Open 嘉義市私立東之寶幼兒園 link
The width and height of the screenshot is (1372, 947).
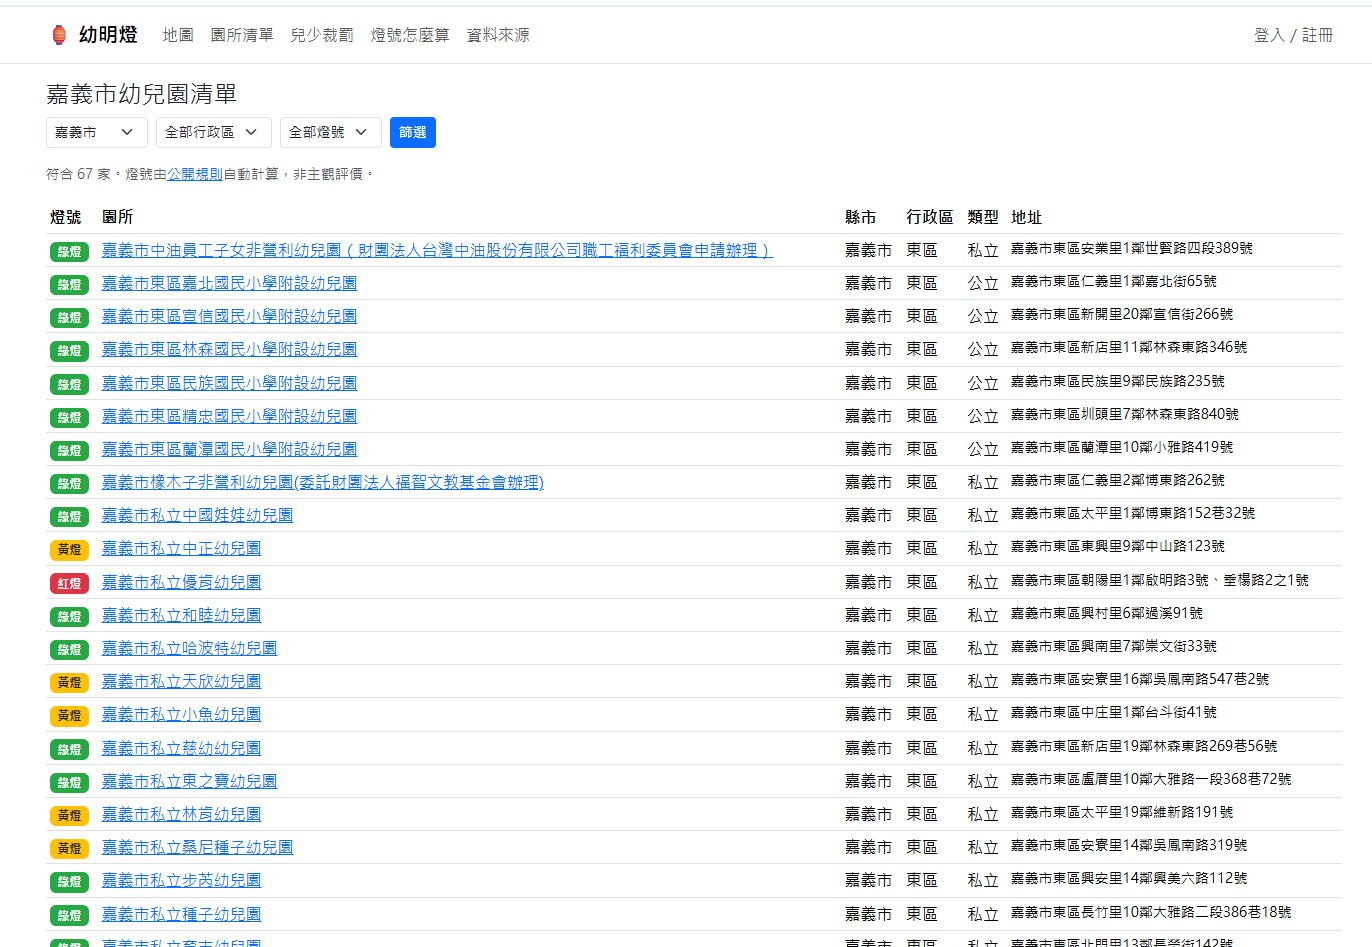[190, 781]
